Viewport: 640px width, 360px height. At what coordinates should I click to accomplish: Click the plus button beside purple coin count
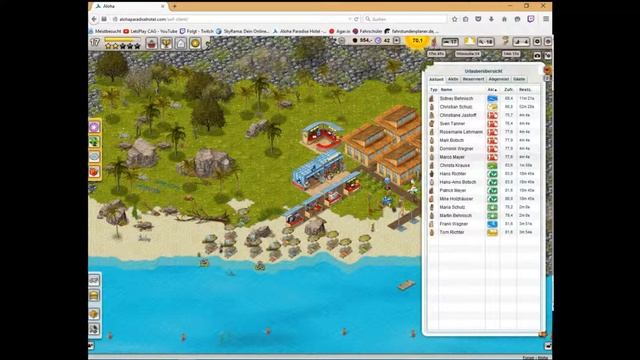pos(396,40)
